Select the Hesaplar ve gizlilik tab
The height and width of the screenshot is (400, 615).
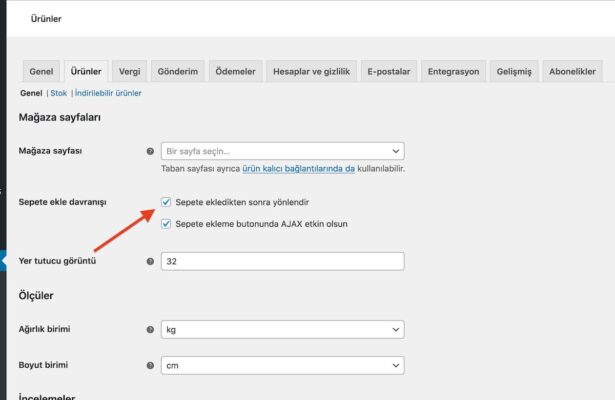pyautogui.click(x=312, y=71)
